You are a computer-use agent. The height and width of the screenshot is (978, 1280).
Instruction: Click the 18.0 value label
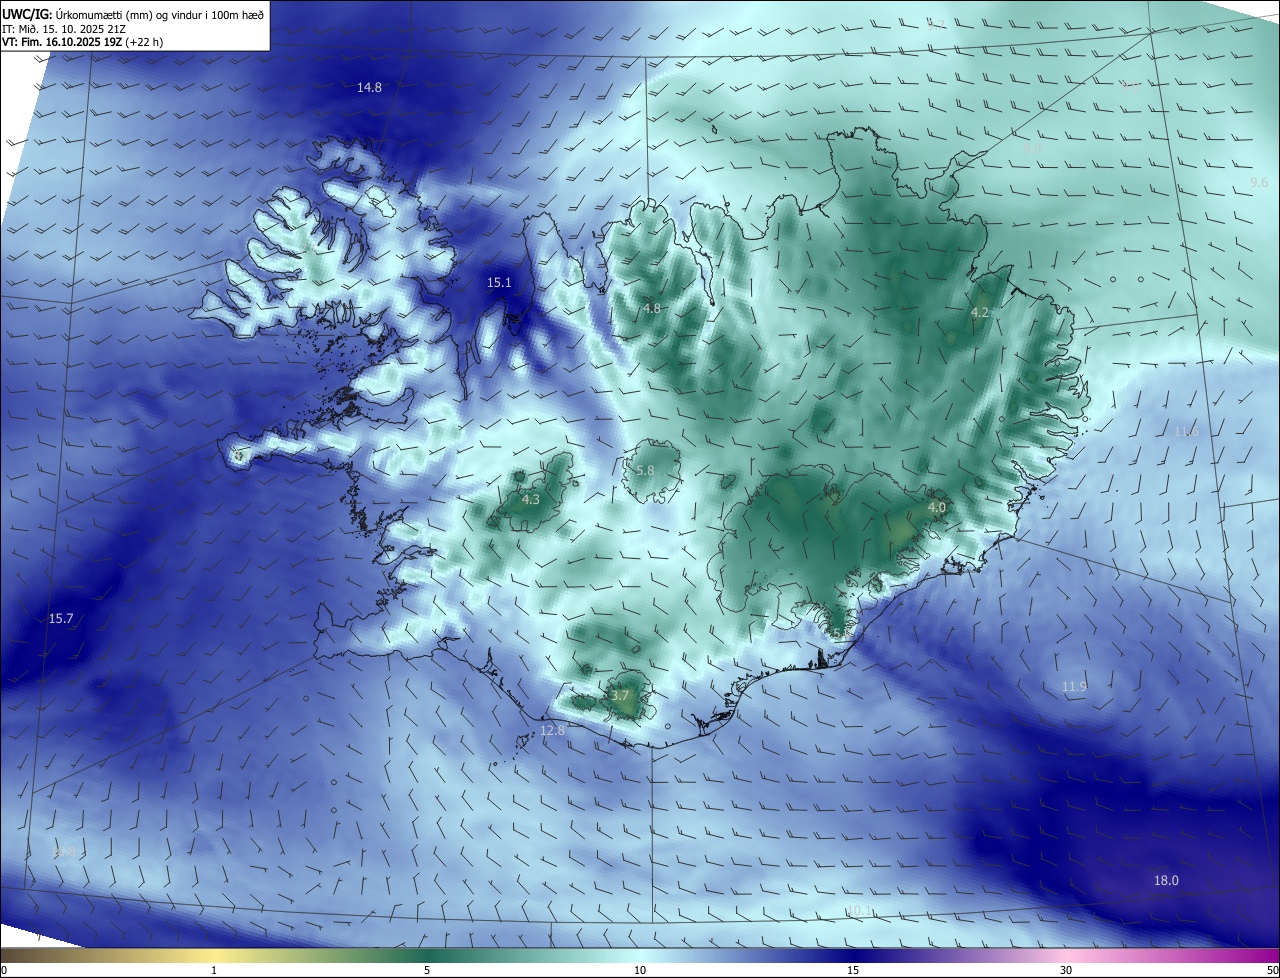pyautogui.click(x=1166, y=881)
